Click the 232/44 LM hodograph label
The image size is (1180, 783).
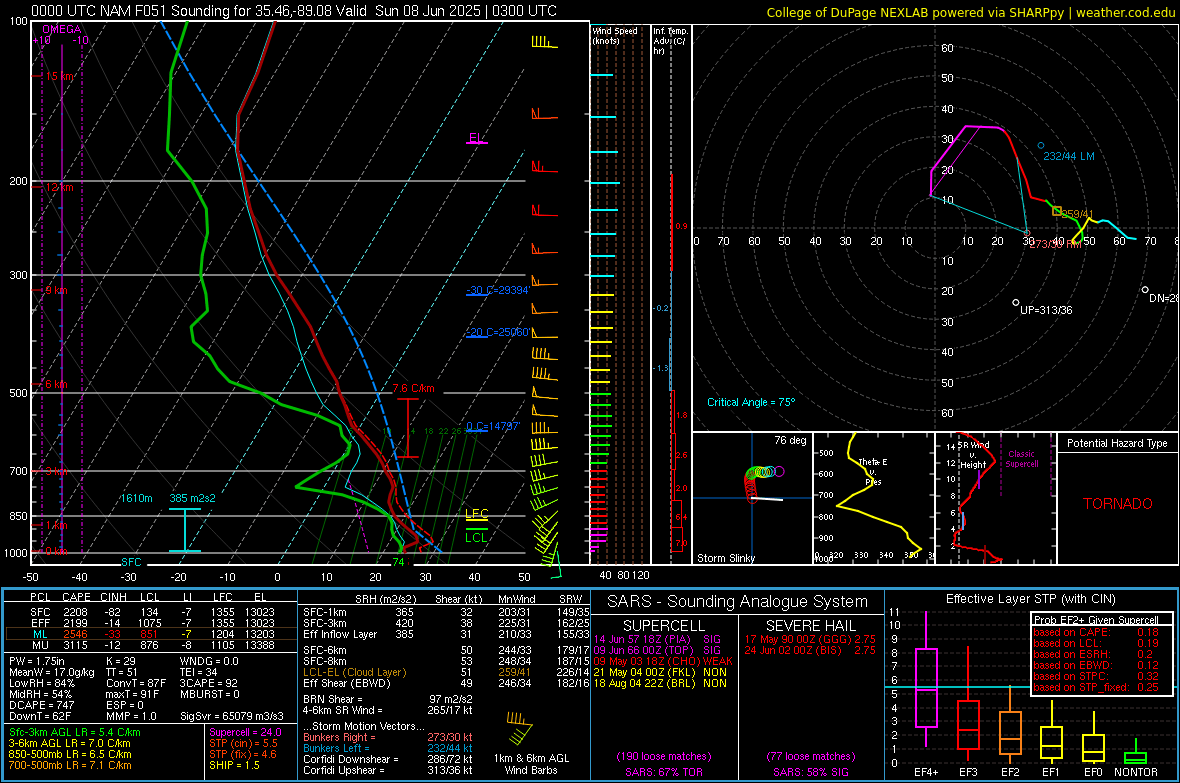click(1069, 157)
